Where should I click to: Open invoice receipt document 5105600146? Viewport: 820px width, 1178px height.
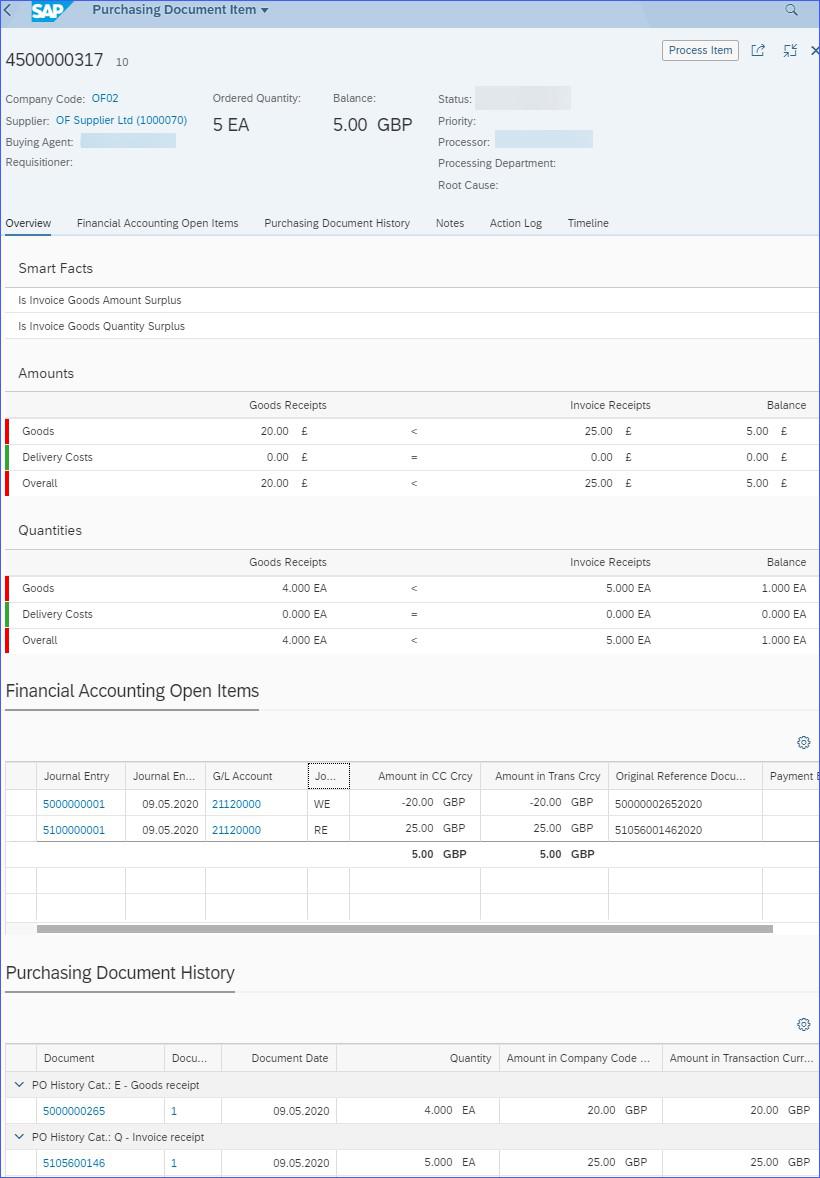tap(74, 1163)
